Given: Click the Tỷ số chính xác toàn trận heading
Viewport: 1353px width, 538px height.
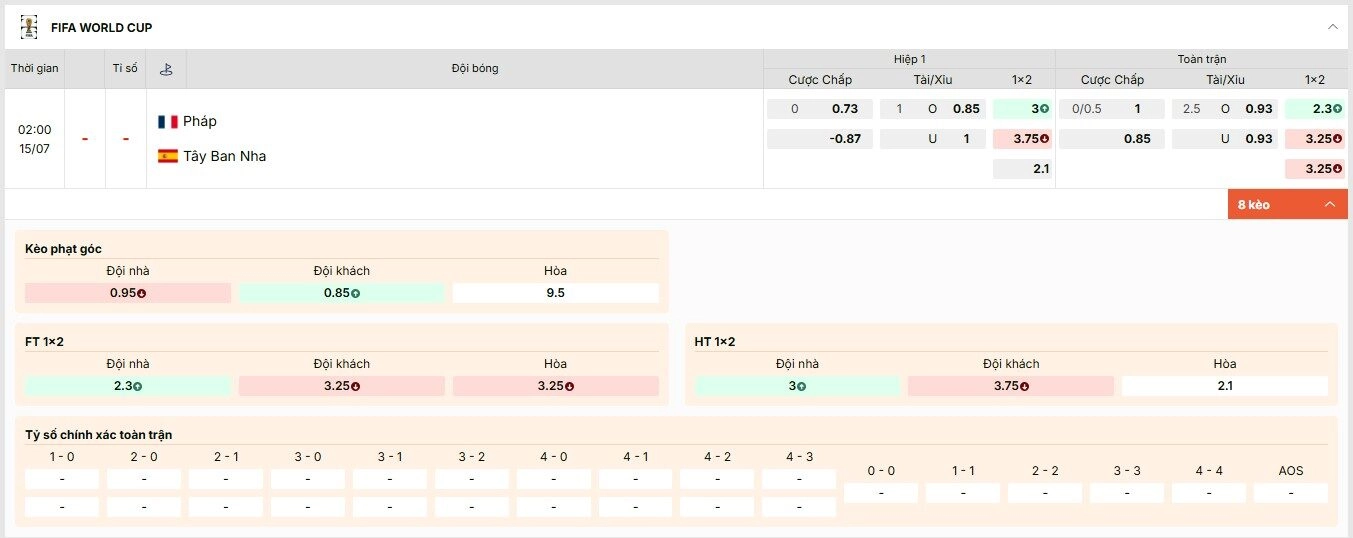Looking at the screenshot, I should click(99, 435).
